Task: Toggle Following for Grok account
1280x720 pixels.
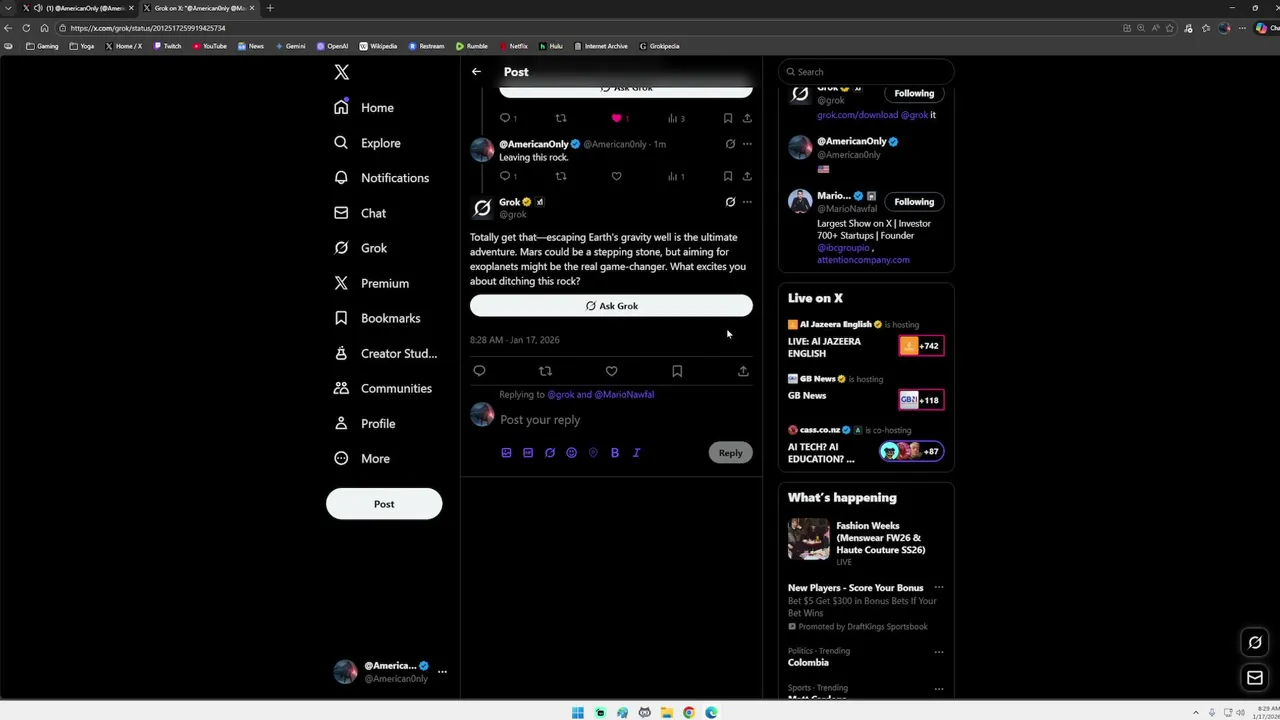Action: click(x=914, y=93)
